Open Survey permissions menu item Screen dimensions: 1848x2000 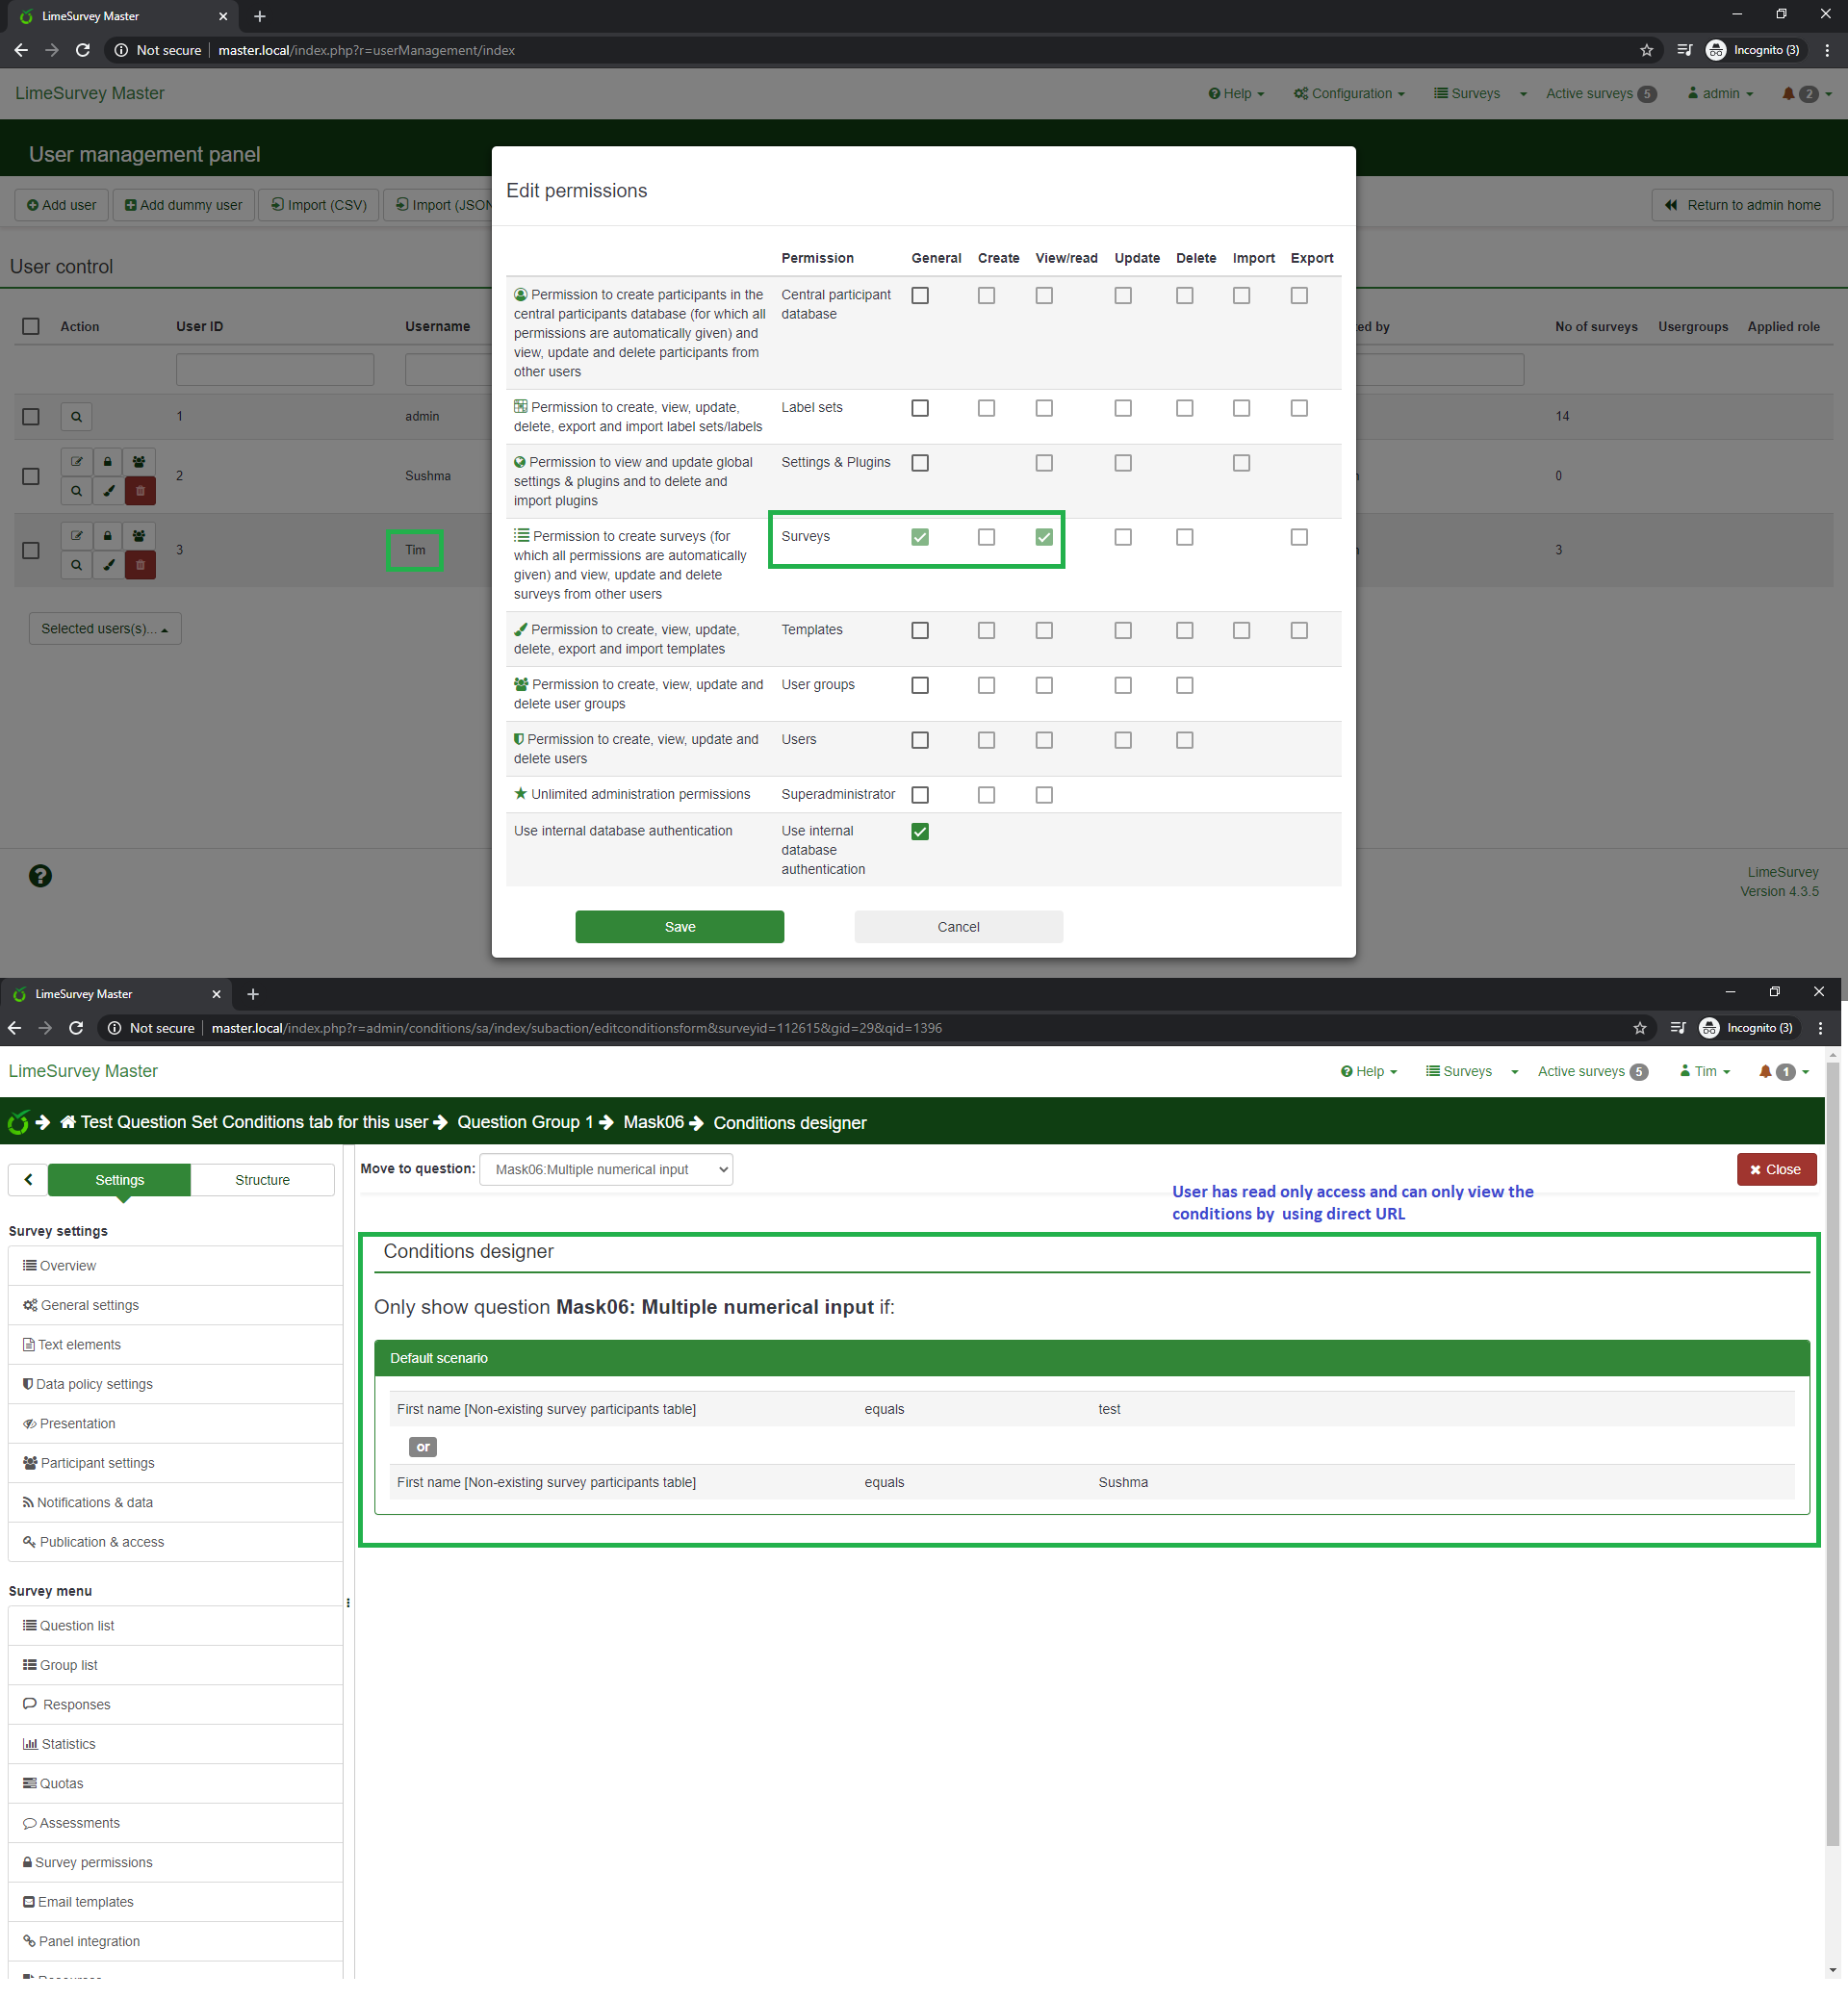(x=94, y=1863)
